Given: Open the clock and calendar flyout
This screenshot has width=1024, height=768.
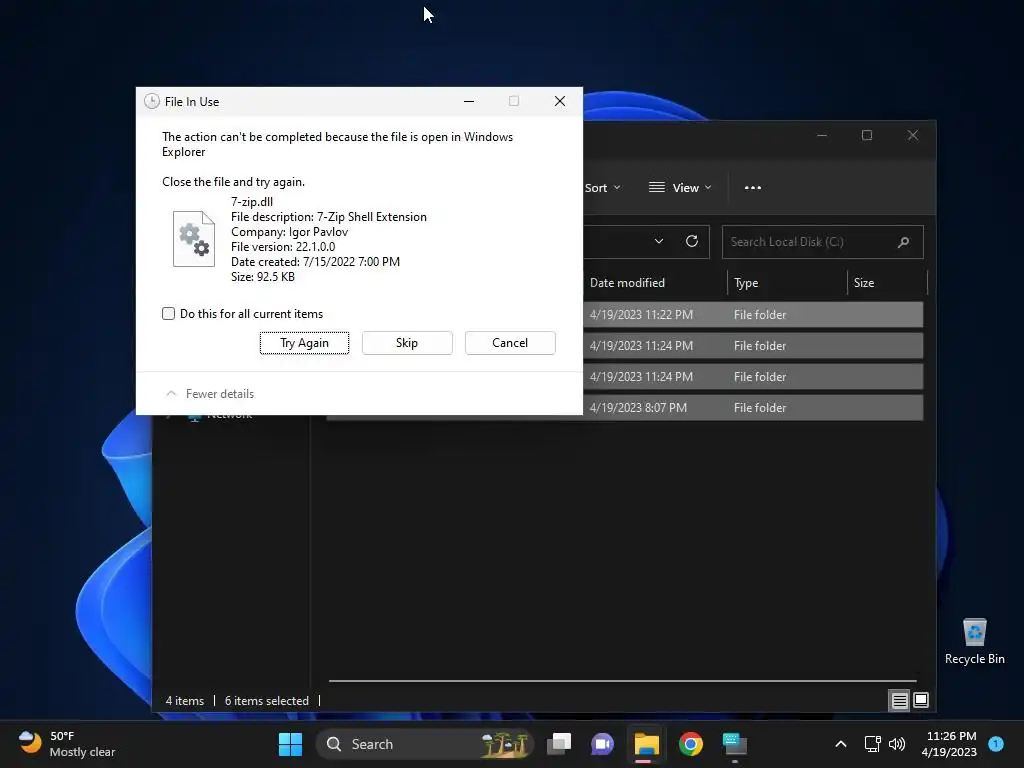Looking at the screenshot, I should click(x=950, y=744).
